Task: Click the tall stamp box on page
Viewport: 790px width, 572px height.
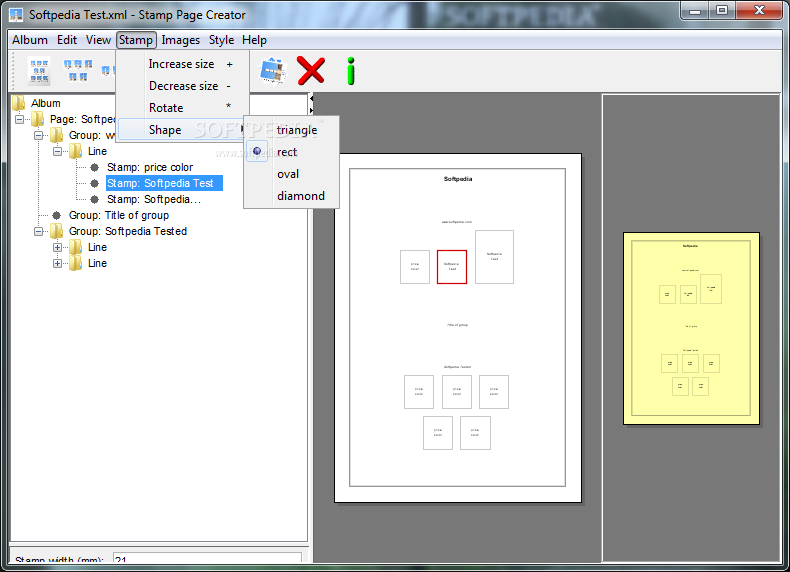Action: [x=494, y=257]
